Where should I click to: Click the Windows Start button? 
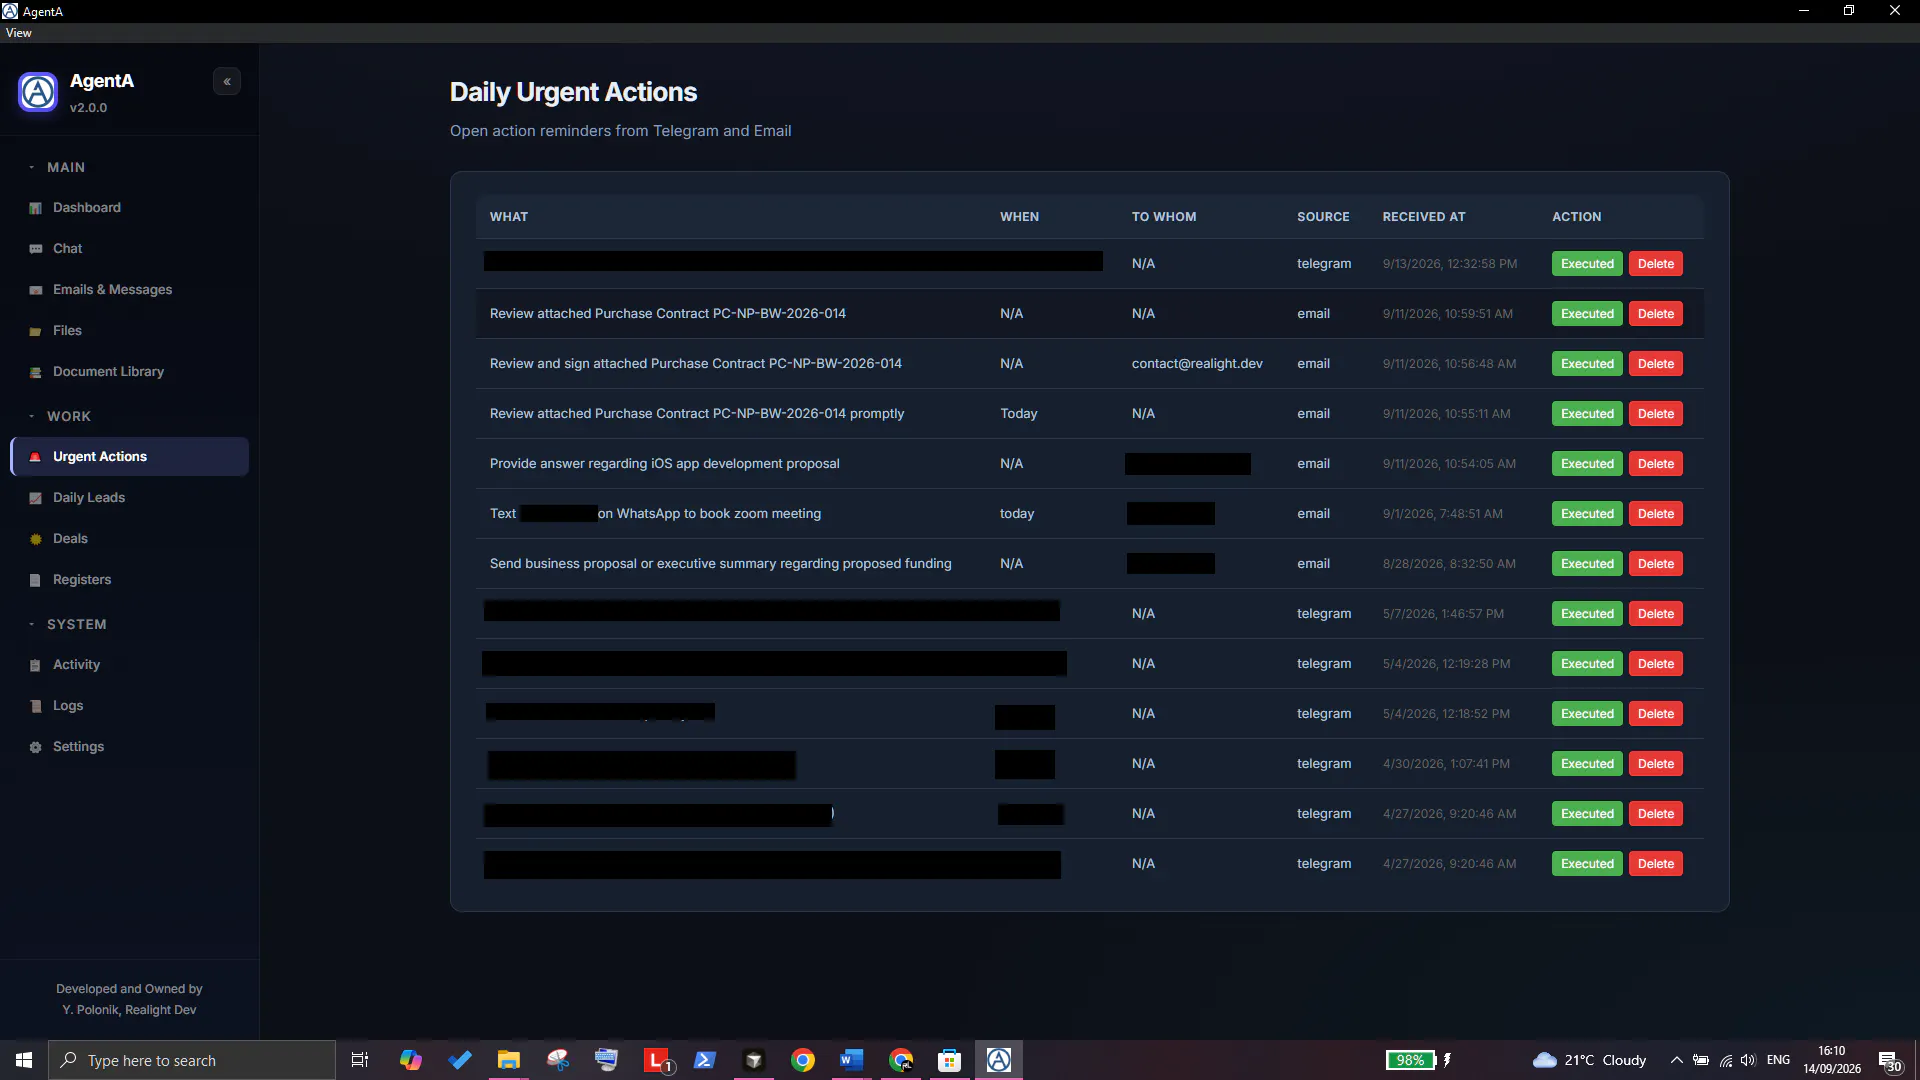pyautogui.click(x=24, y=1060)
